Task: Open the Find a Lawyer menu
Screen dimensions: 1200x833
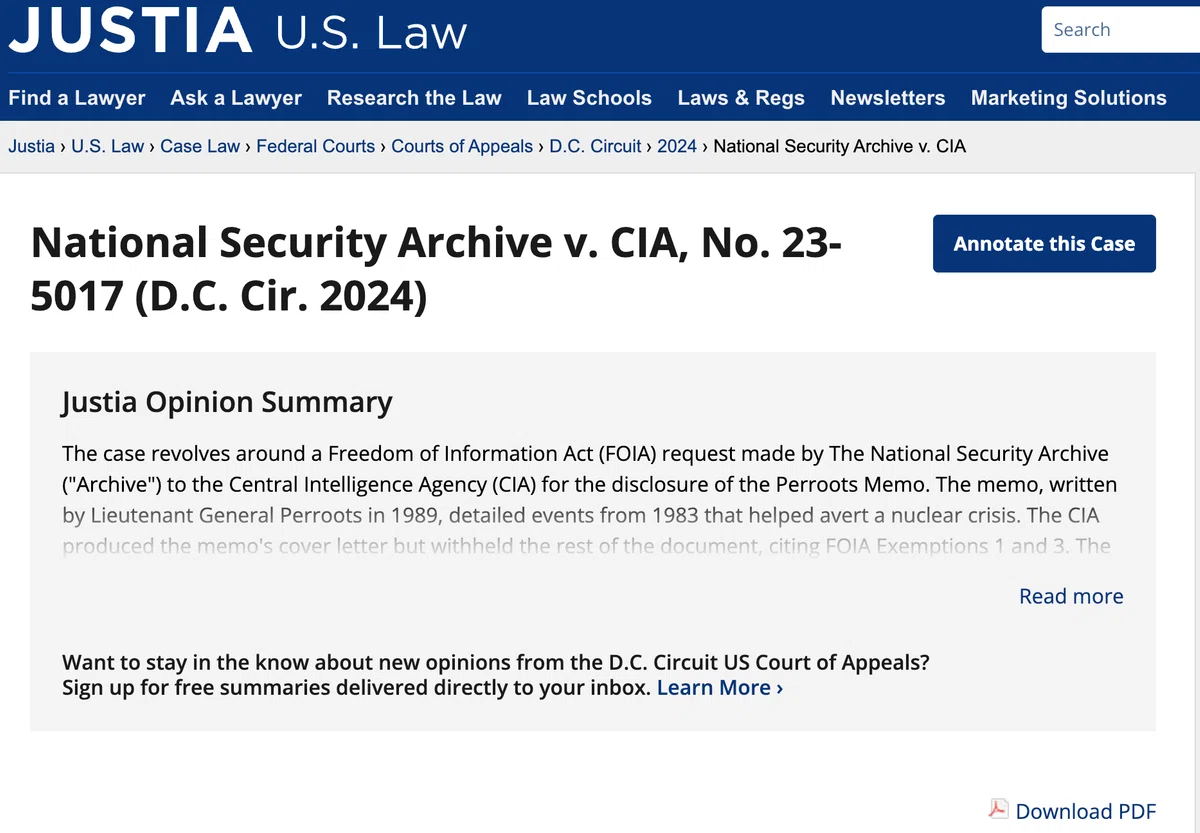Action: click(77, 98)
